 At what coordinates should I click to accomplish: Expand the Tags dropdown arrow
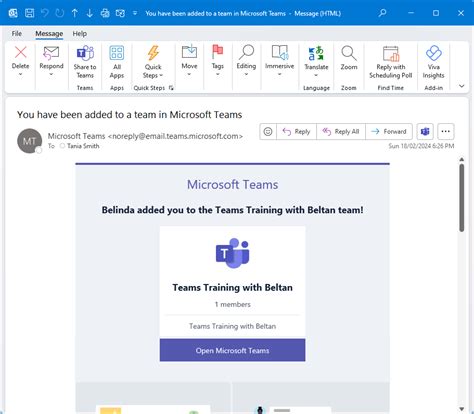point(218,74)
